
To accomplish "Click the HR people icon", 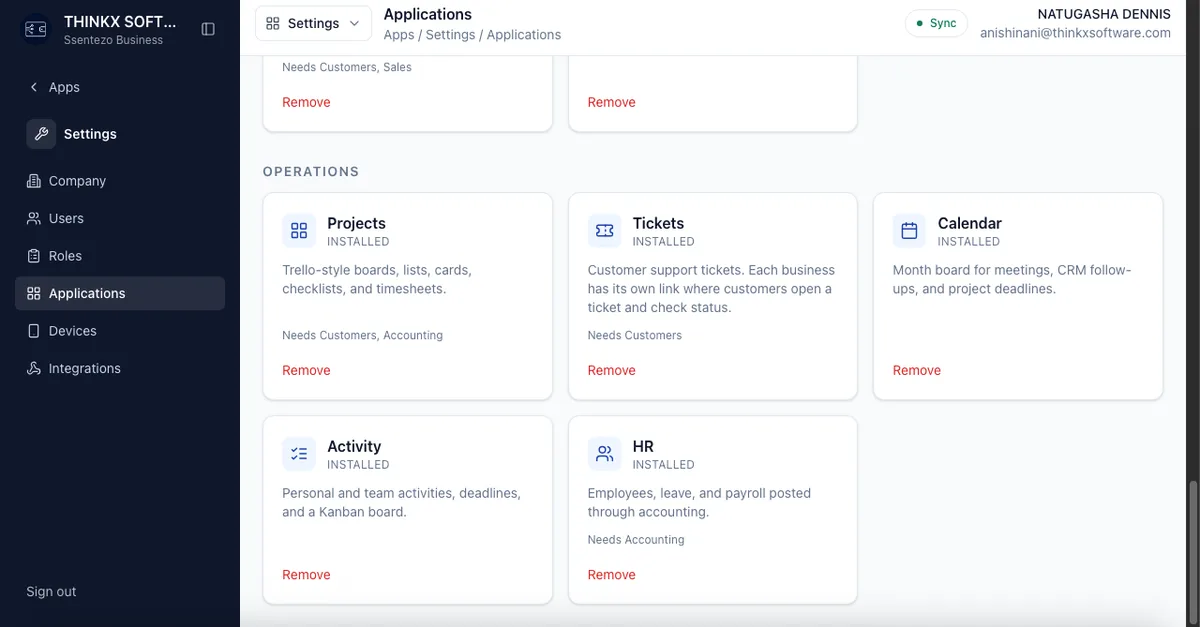I will tap(604, 454).
